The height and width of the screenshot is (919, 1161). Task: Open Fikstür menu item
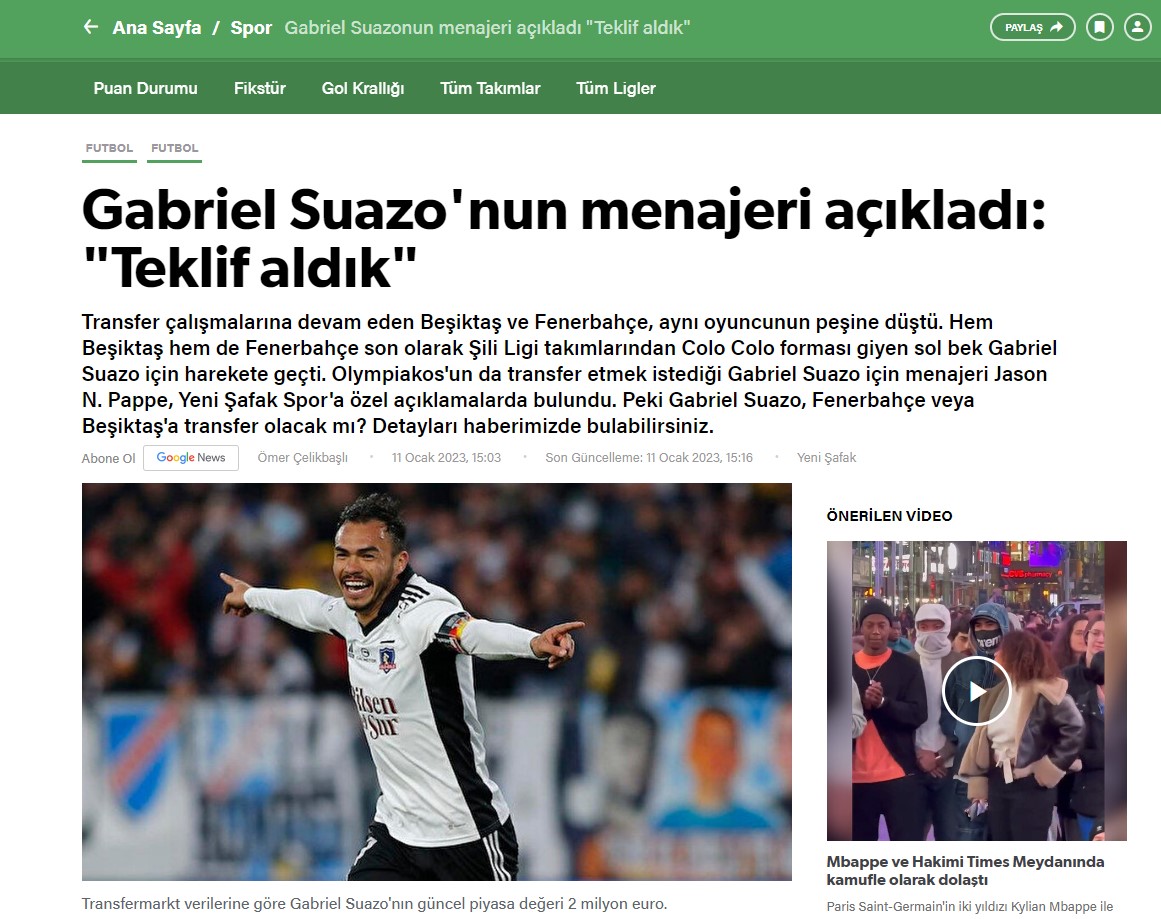[260, 88]
